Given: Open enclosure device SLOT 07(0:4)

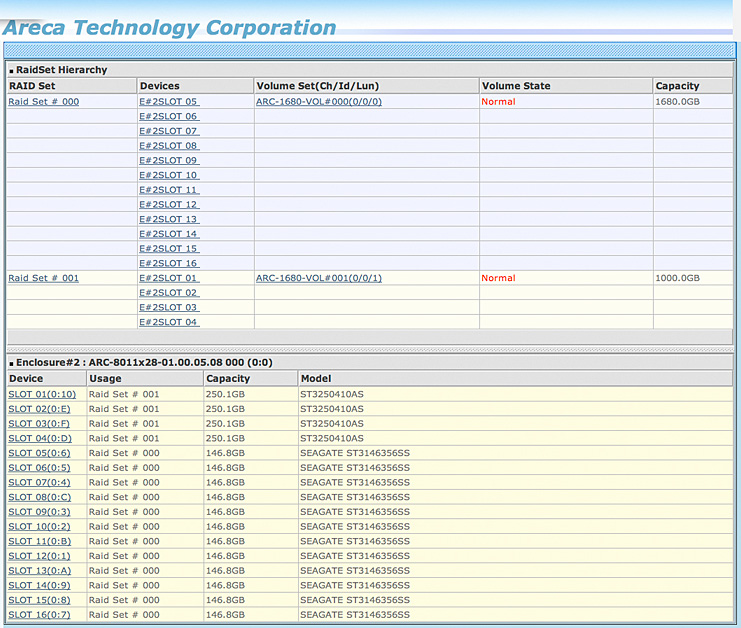Looking at the screenshot, I should tap(39, 482).
